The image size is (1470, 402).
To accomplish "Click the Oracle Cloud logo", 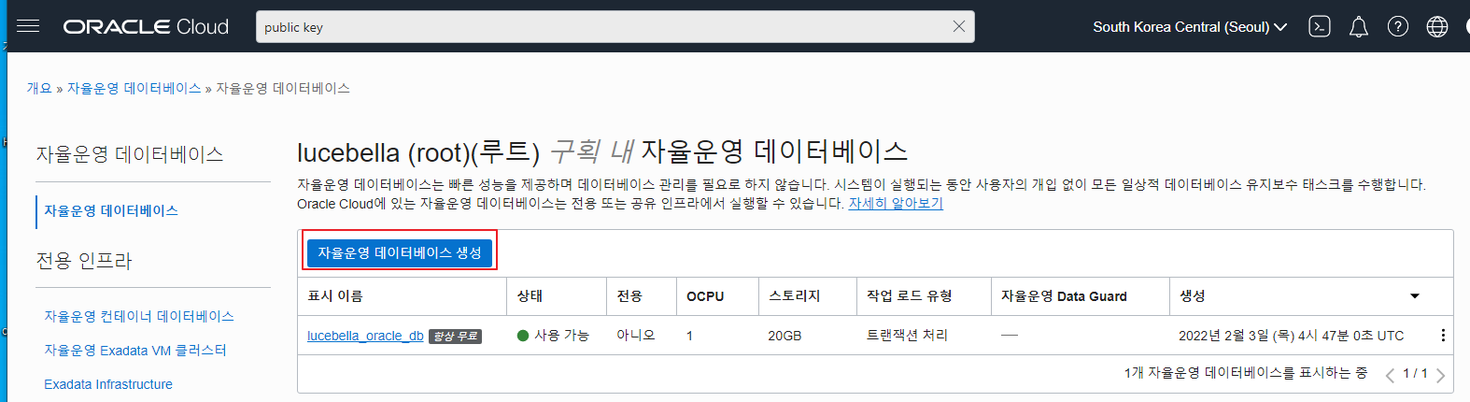I will tap(146, 27).
